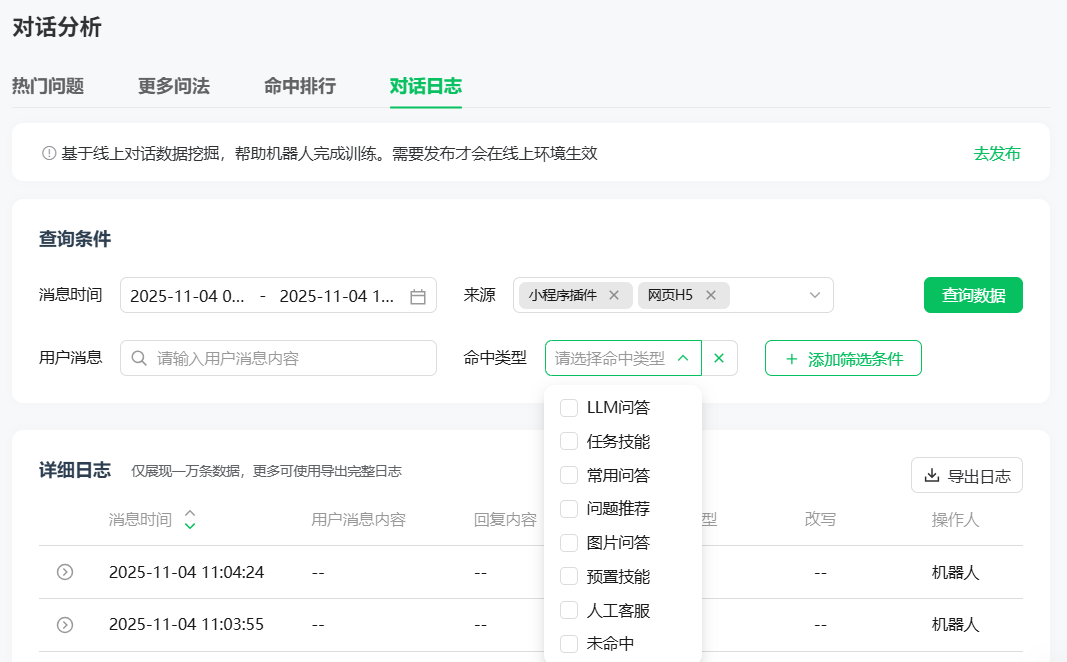Select the 未命中 checkbox

pos(569,643)
